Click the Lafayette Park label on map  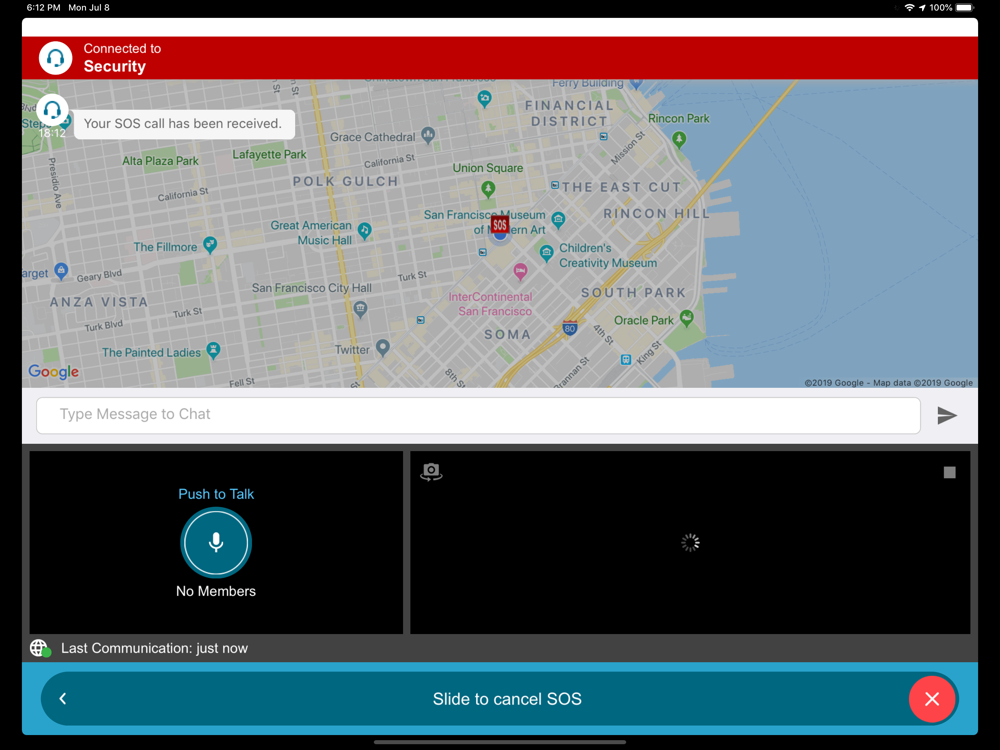[x=269, y=154]
